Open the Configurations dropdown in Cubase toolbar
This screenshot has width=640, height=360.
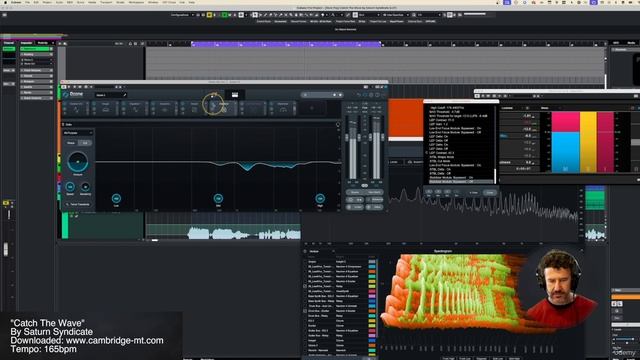[182, 15]
